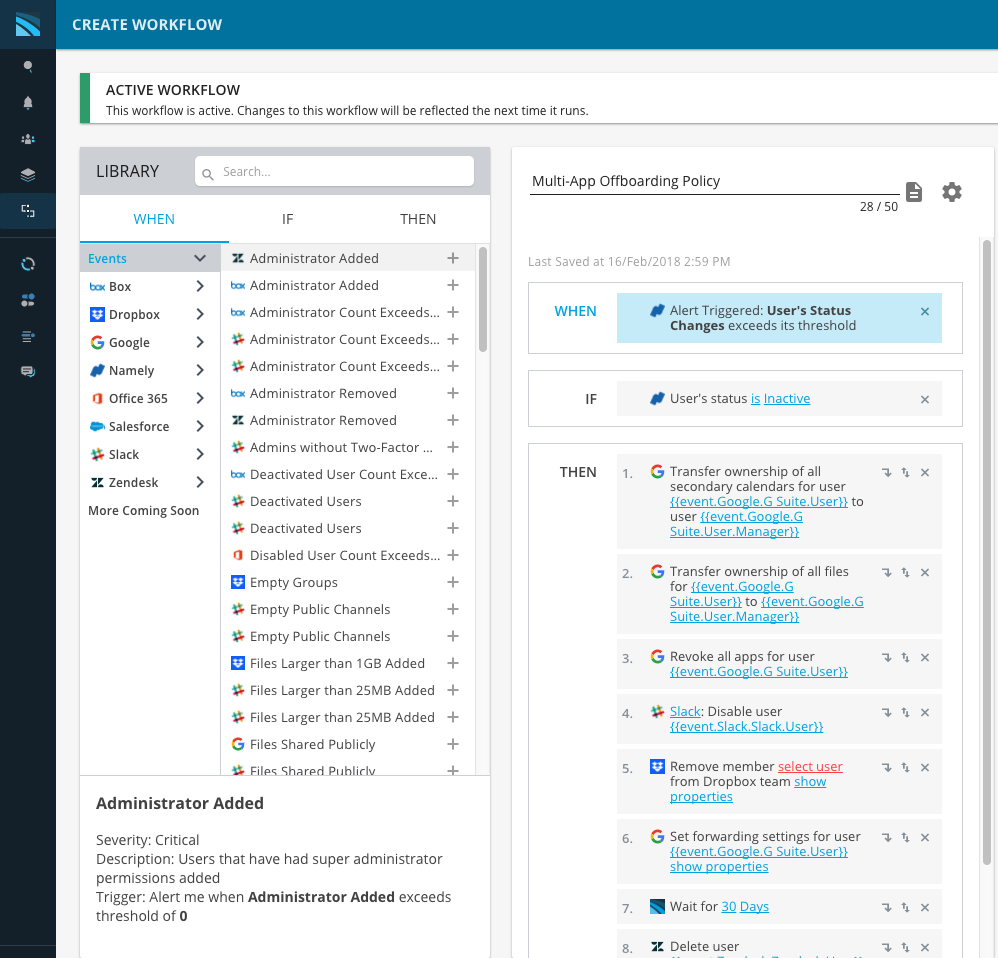Click the circular sync sidebar icon
Image resolution: width=998 pixels, height=958 pixels.
(x=28, y=264)
